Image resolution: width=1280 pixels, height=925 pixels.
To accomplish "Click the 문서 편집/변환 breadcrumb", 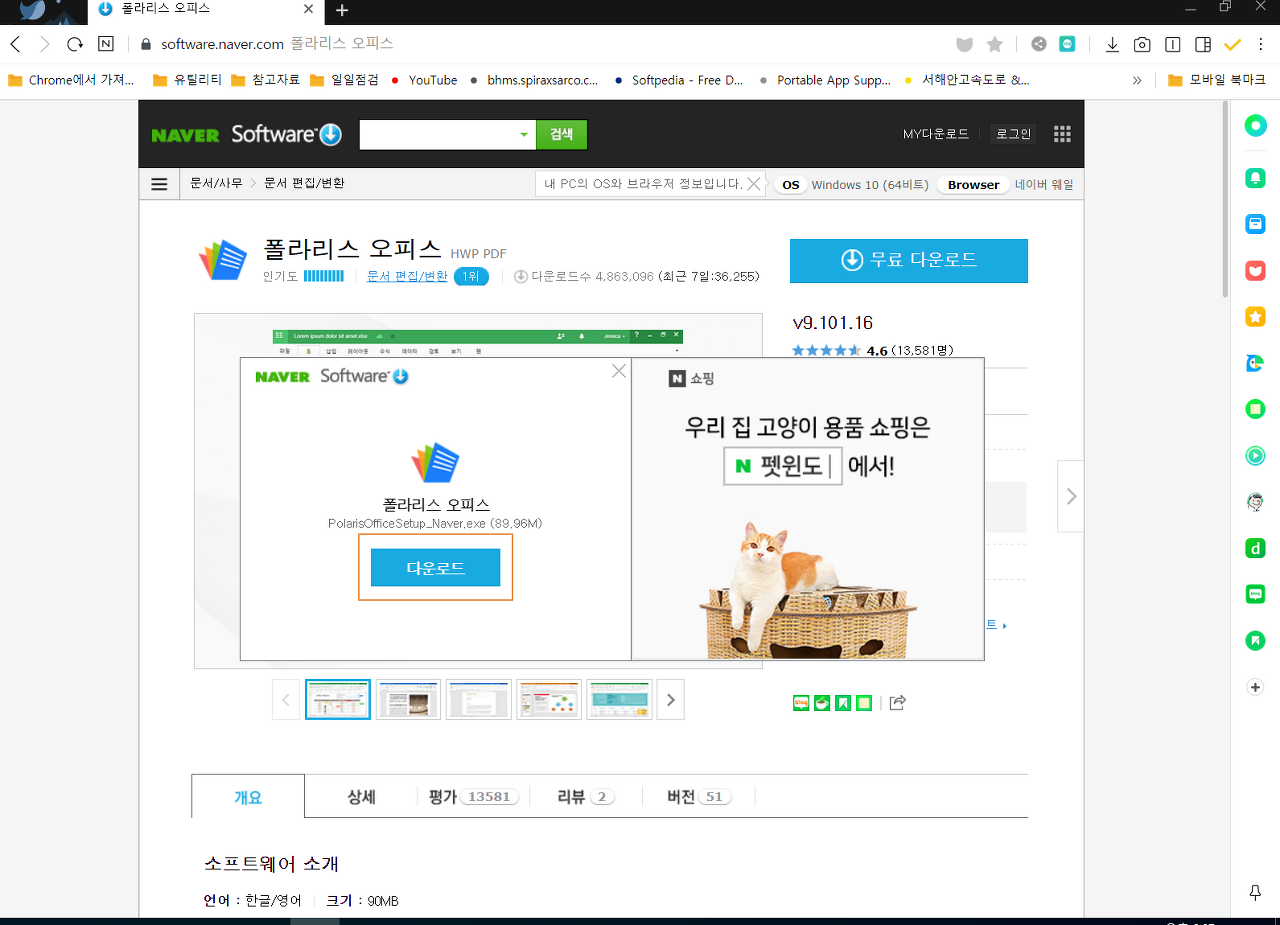I will 304,184.
